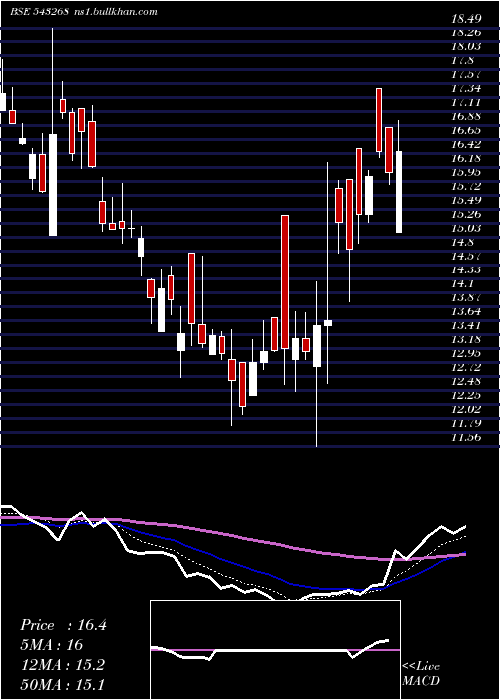The image size is (500, 700).
Task: Select the 11.79 axis label
Action: tap(466, 423)
